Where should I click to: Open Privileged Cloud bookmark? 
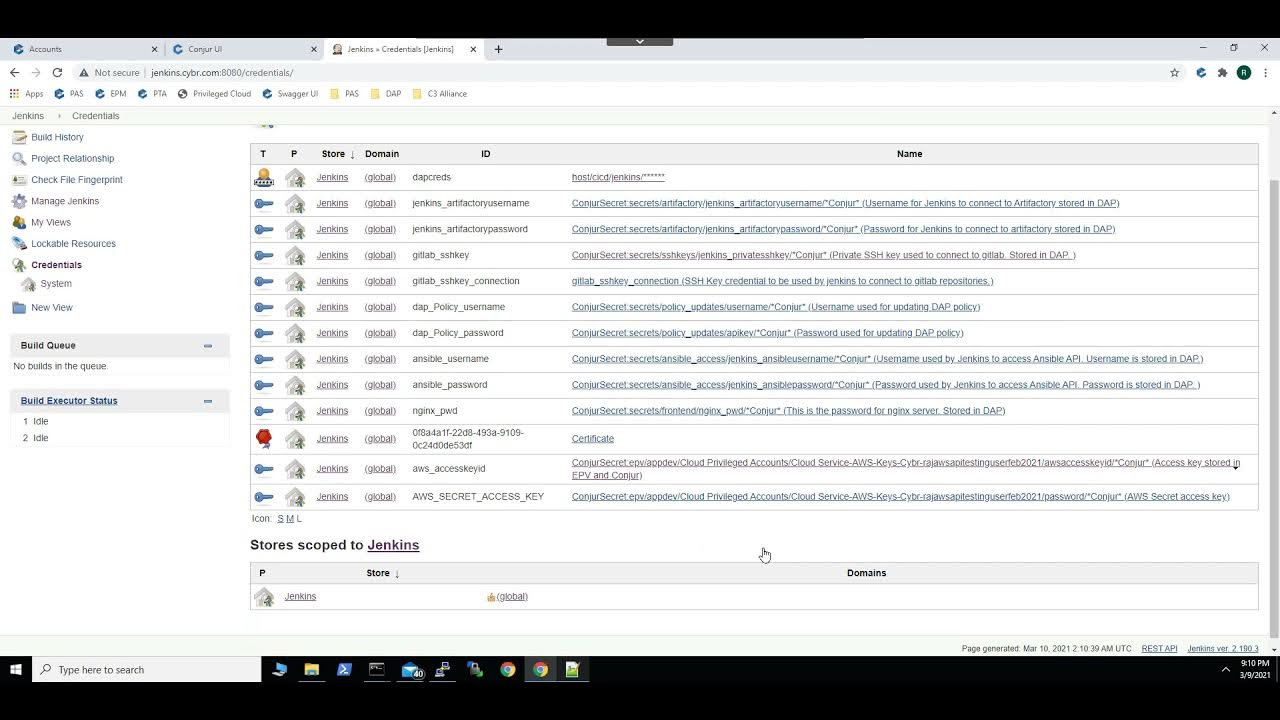(x=214, y=94)
